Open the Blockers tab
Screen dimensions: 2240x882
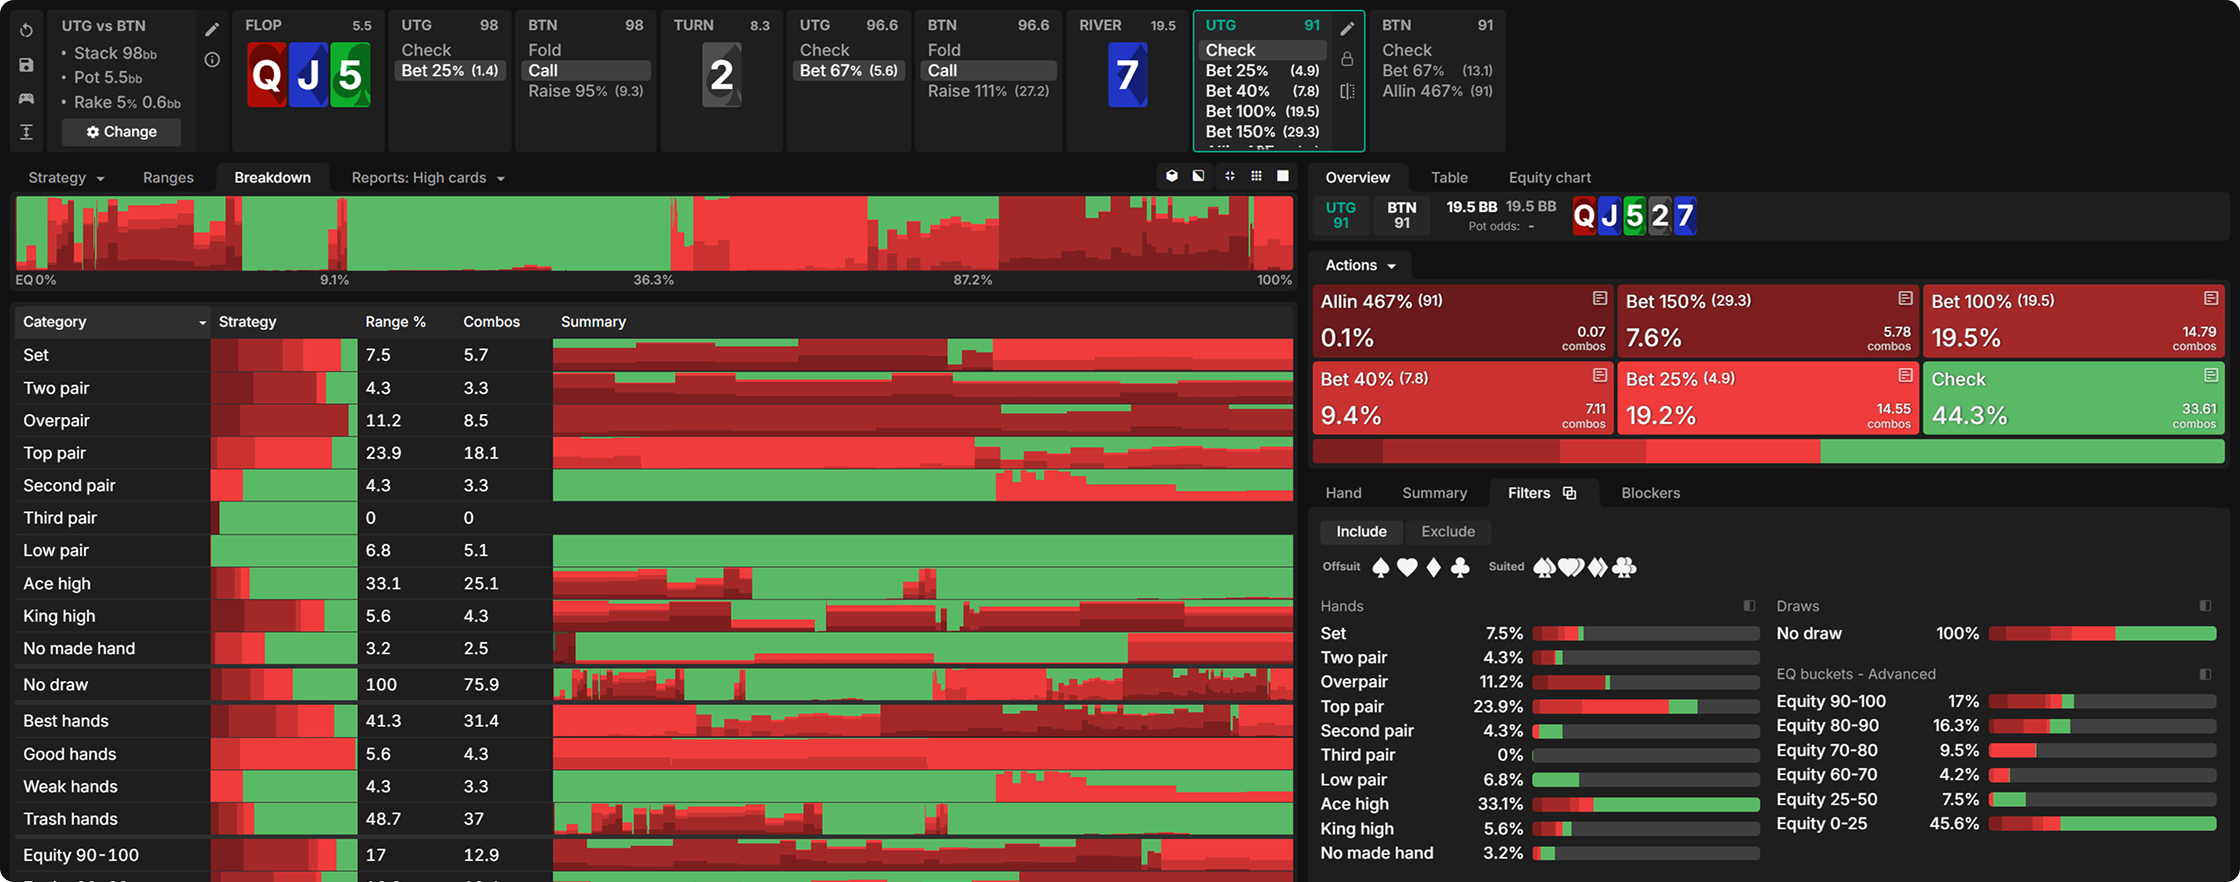click(1650, 493)
